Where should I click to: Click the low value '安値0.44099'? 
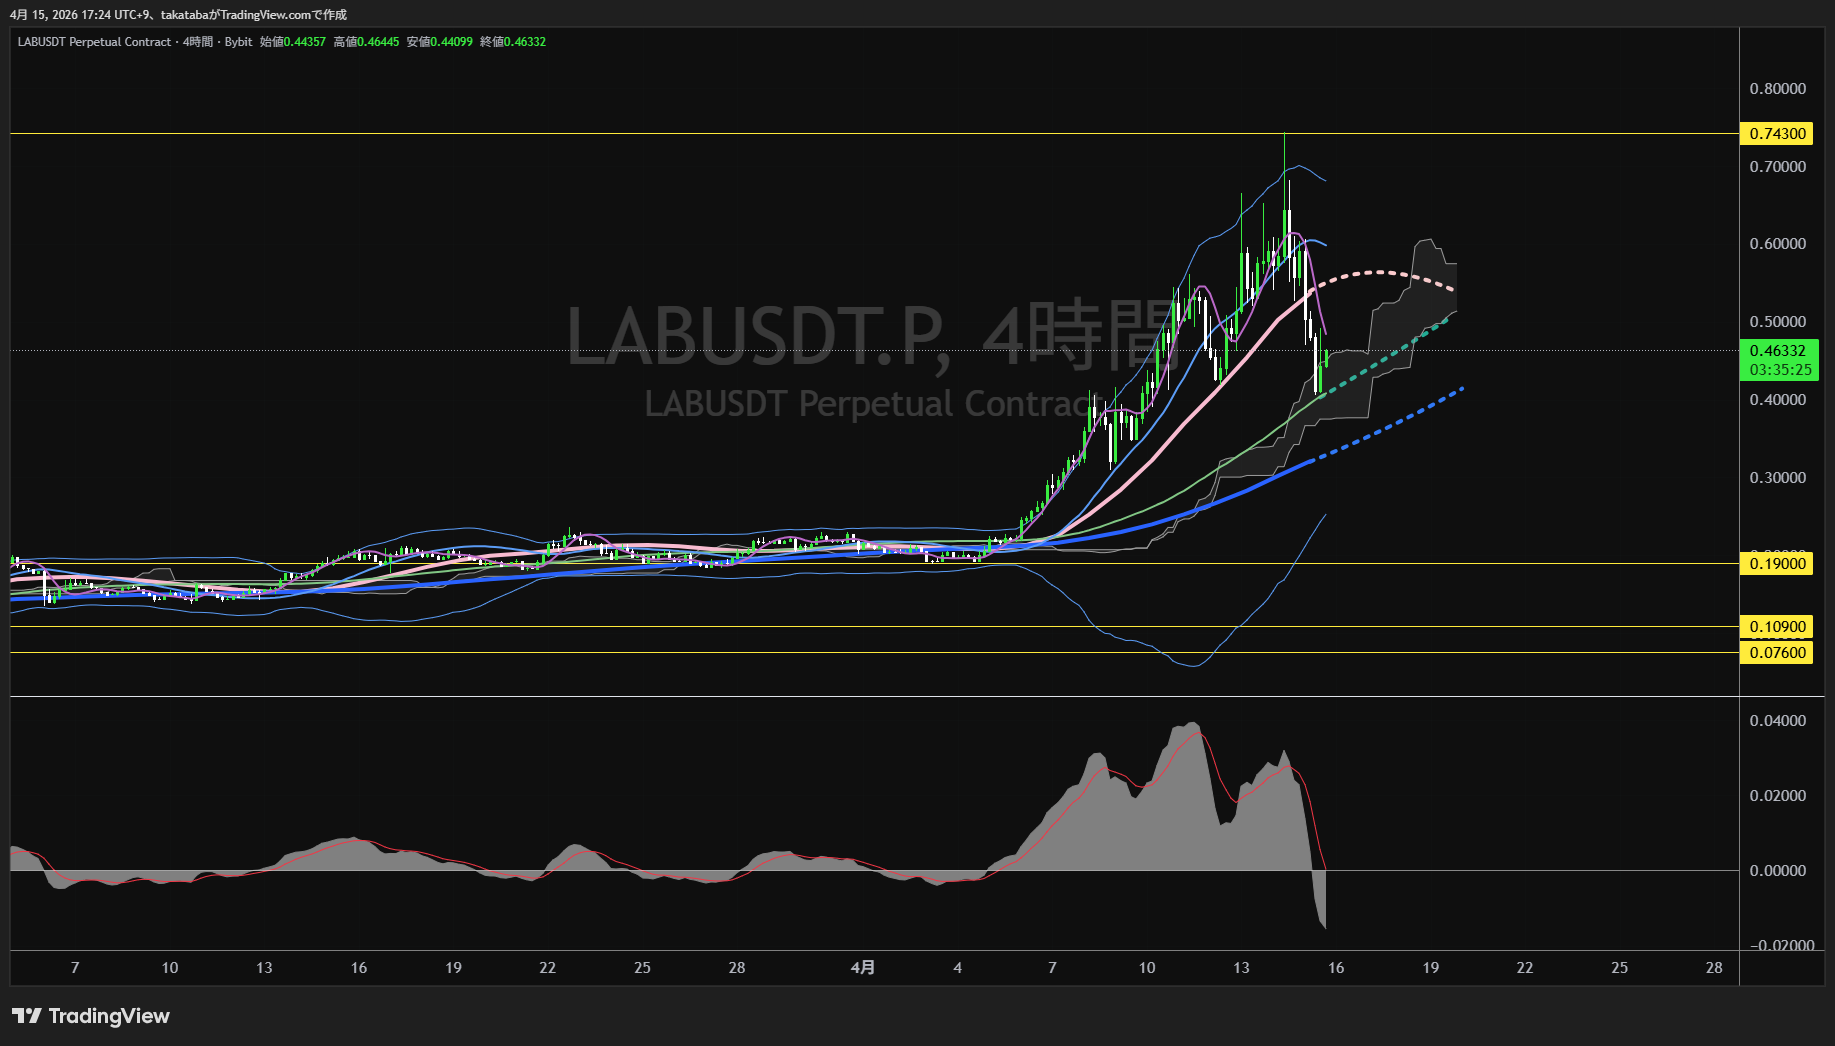(440, 42)
